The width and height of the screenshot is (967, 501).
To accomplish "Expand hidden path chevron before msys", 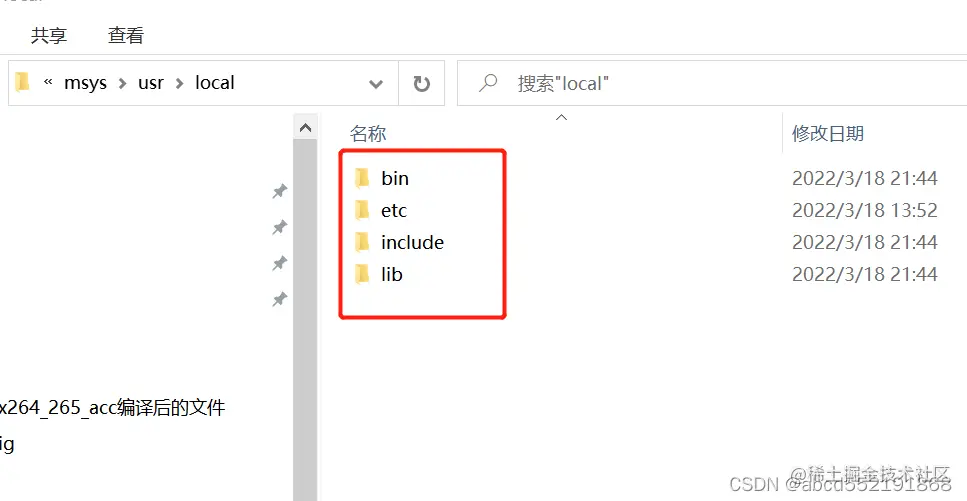I will tap(48, 82).
